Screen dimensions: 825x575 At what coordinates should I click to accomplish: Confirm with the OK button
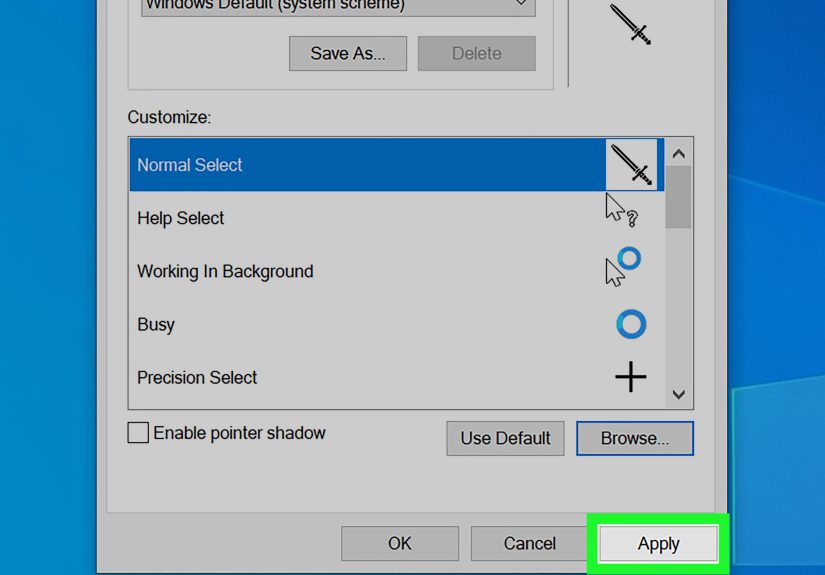click(400, 543)
